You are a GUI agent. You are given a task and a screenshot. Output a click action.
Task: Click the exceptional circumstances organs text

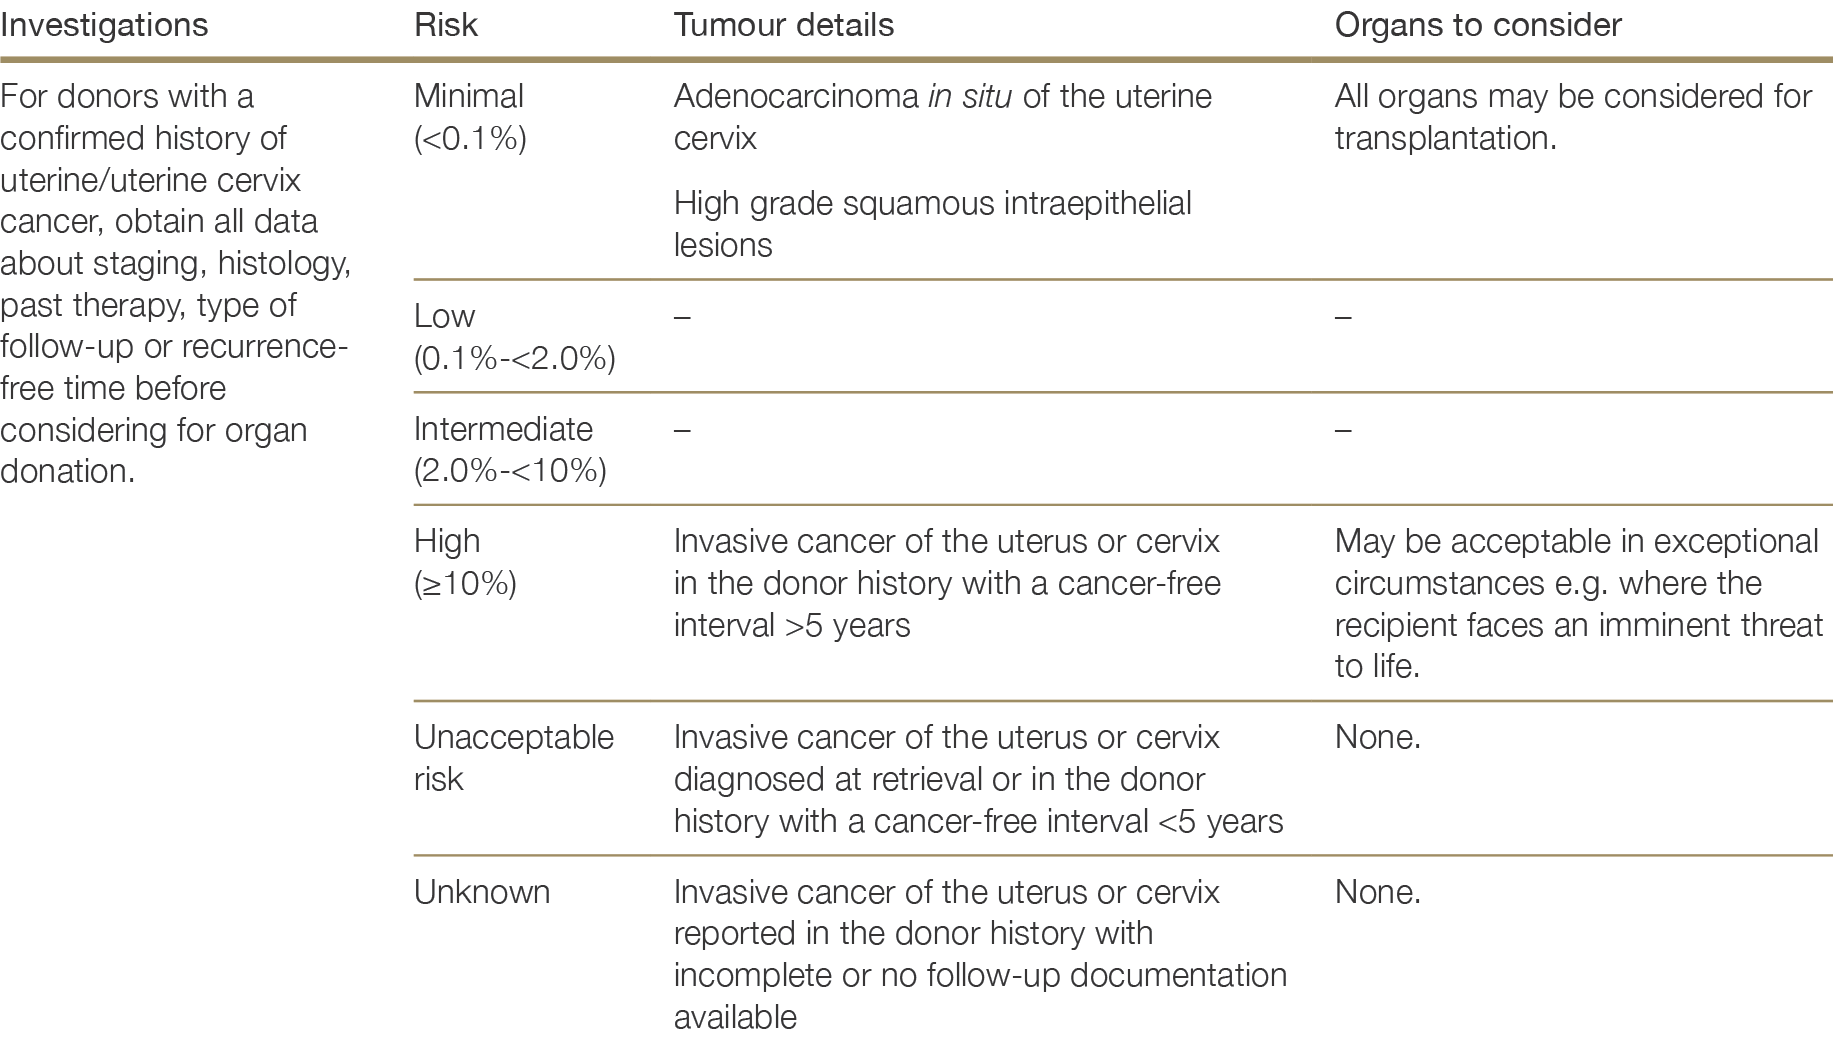click(x=1577, y=604)
